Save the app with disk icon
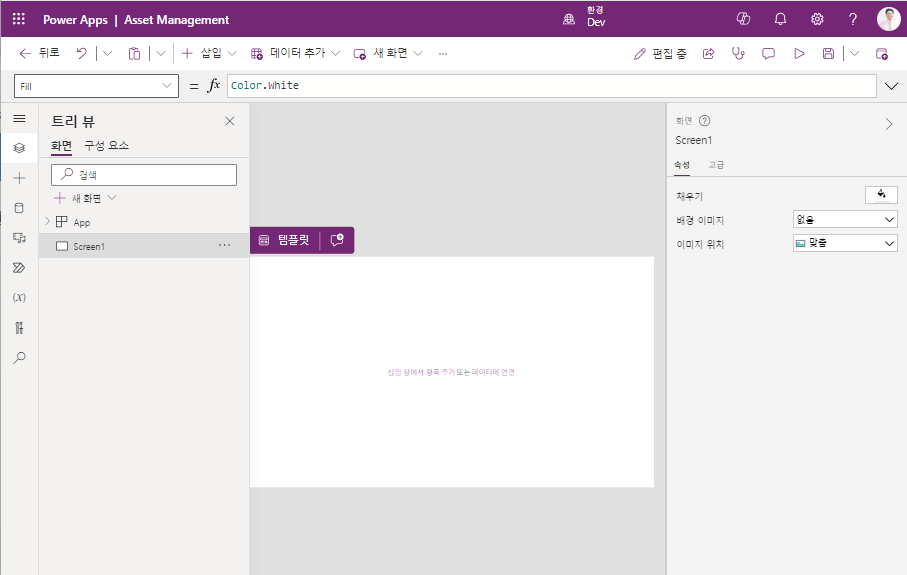Viewport: 907px width, 575px height. [828, 53]
